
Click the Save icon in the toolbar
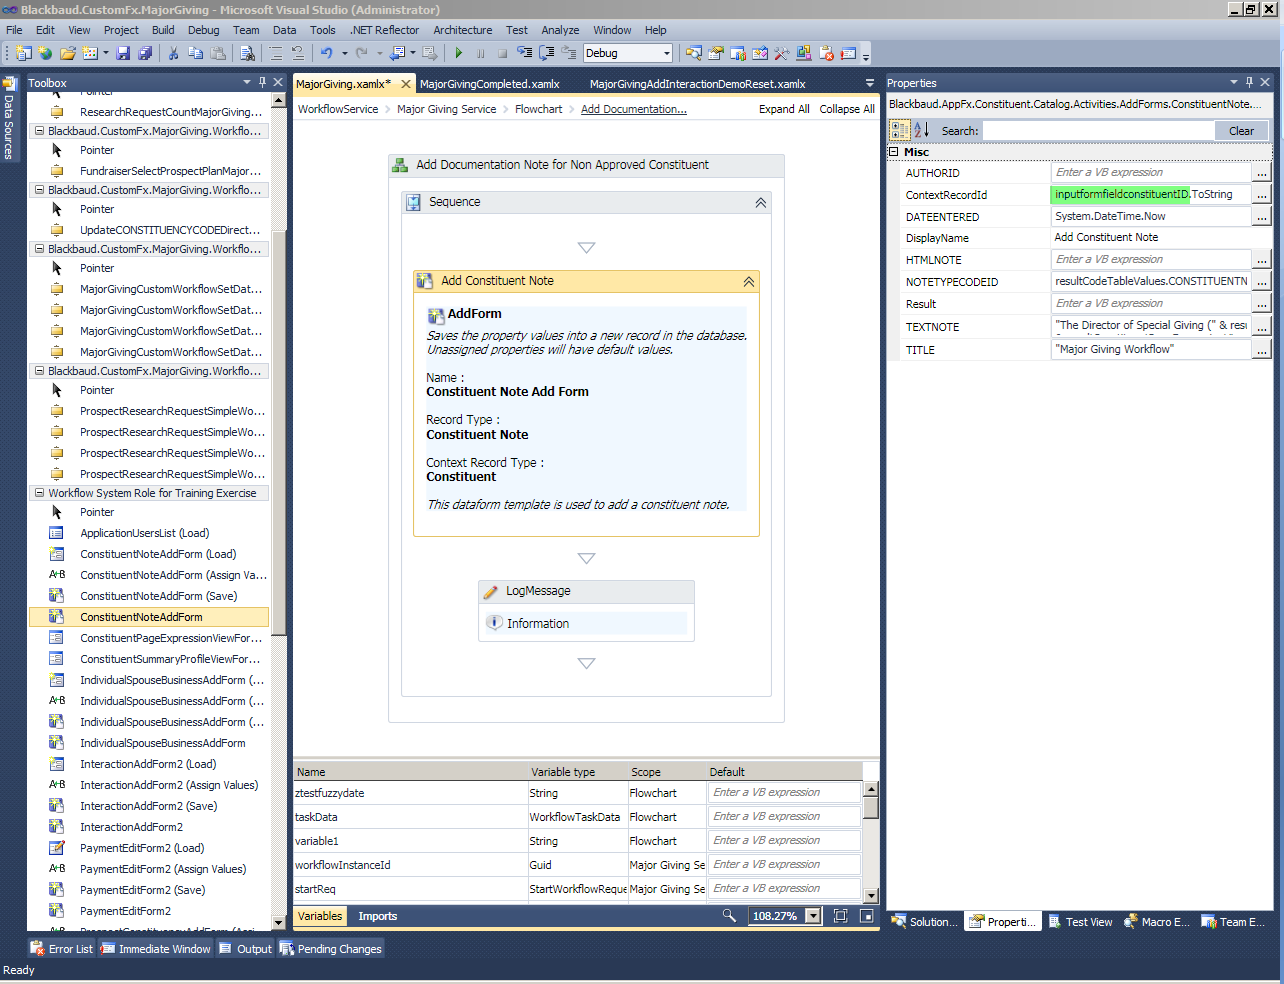point(123,53)
